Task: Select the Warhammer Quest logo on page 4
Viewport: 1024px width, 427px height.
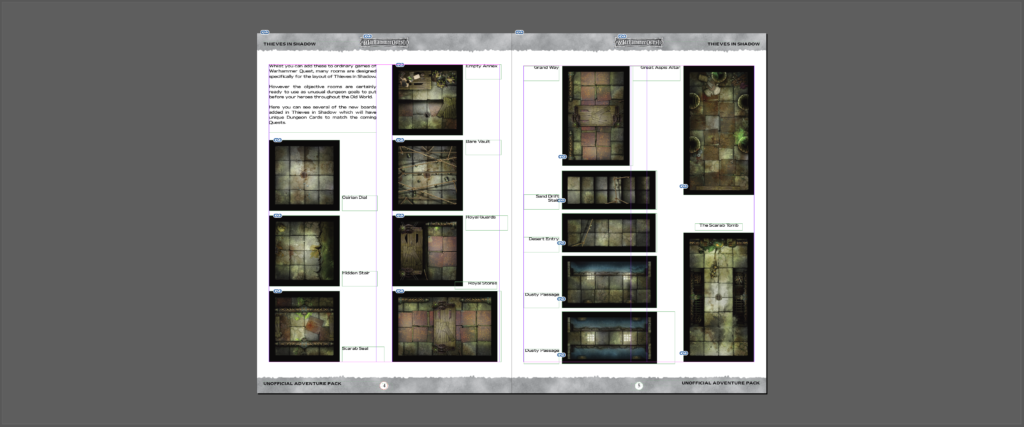Action: (x=385, y=42)
